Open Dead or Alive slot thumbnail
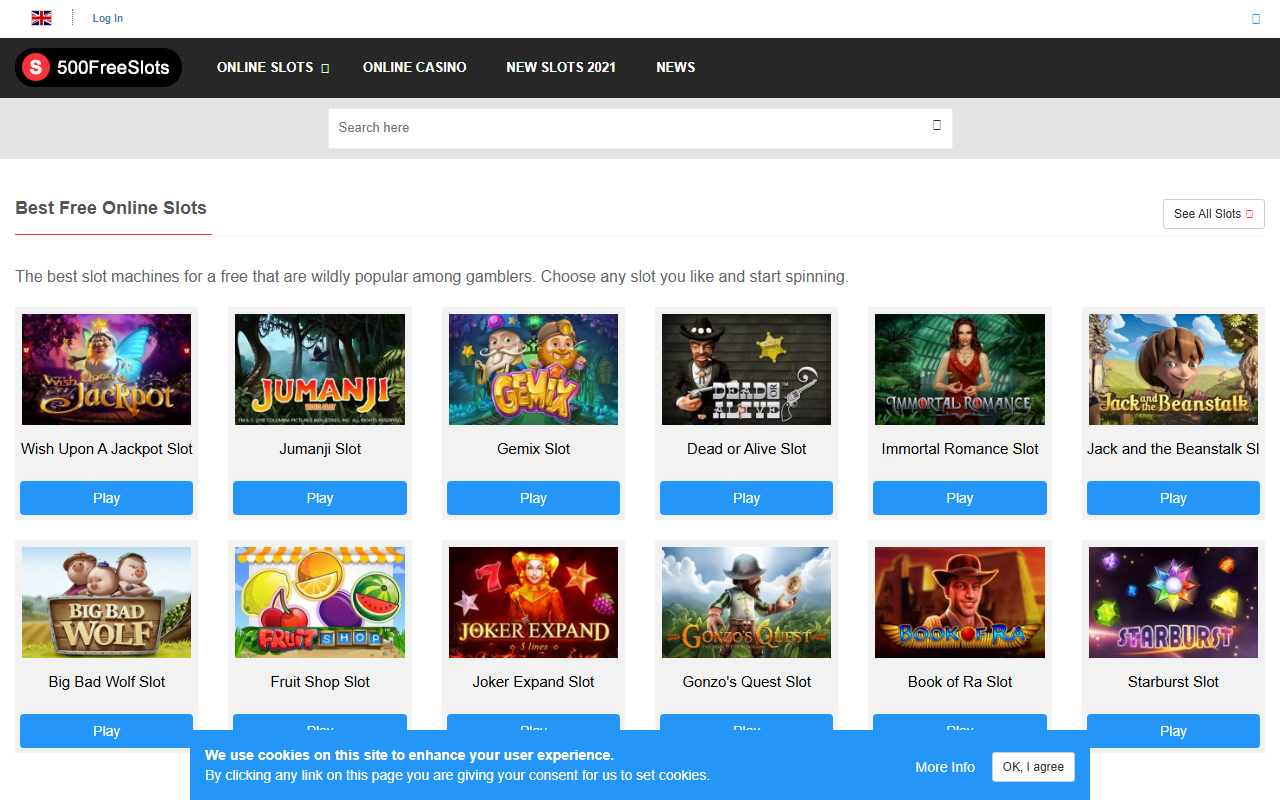This screenshot has width=1280, height=800. 746,369
